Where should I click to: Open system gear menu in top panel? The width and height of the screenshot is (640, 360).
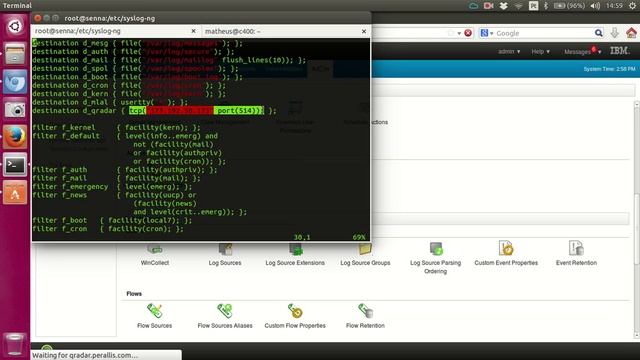[632, 6]
